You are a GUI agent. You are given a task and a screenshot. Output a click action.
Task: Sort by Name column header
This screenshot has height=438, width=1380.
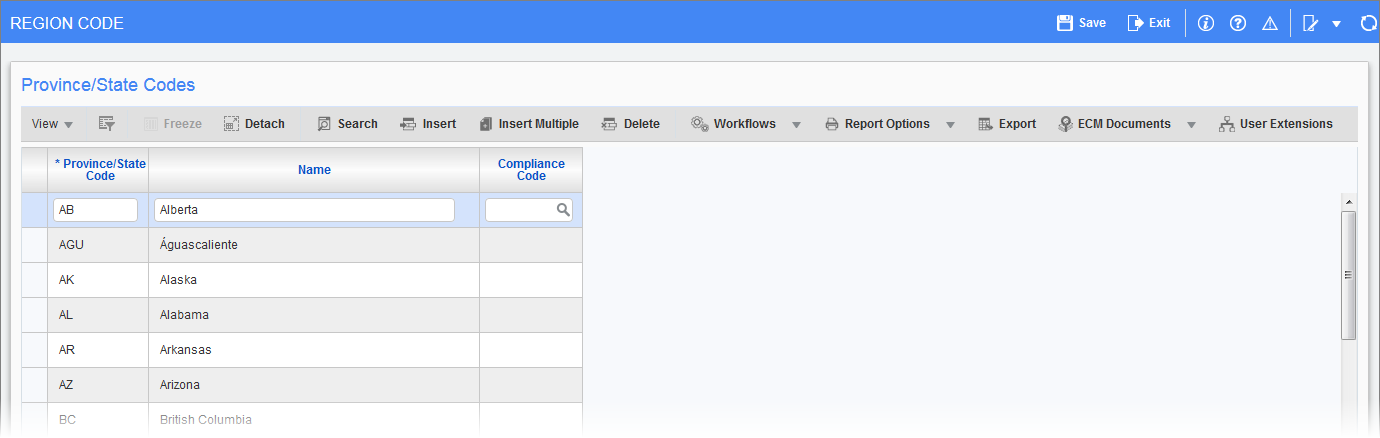(314, 170)
